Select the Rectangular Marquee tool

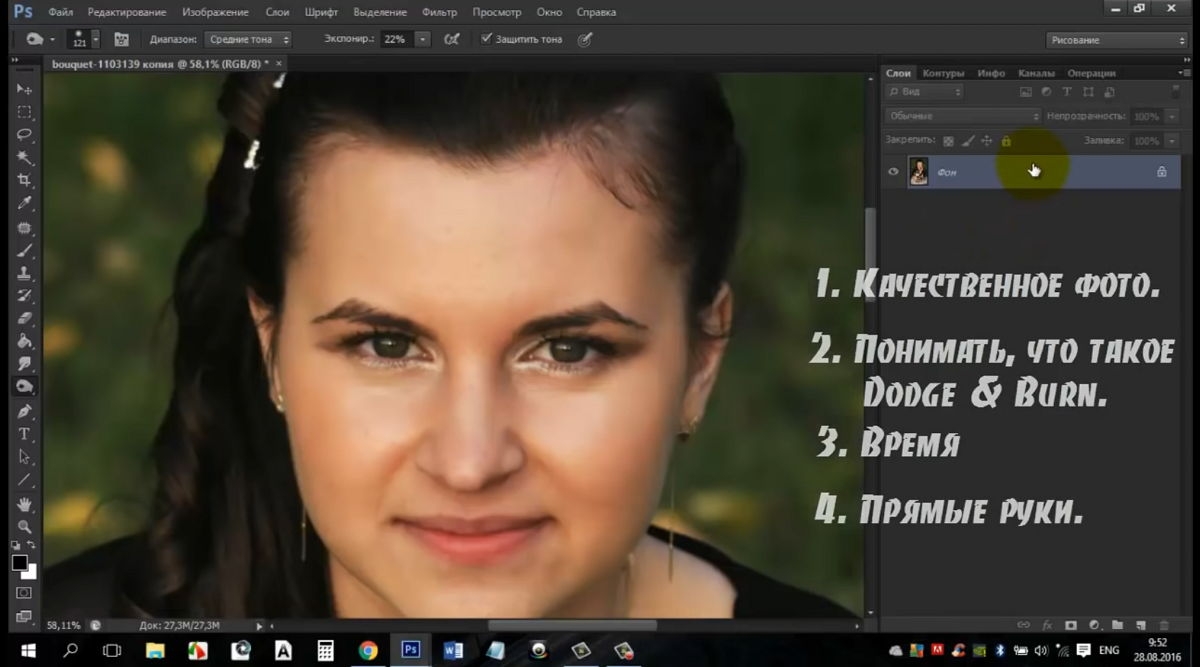(x=25, y=112)
